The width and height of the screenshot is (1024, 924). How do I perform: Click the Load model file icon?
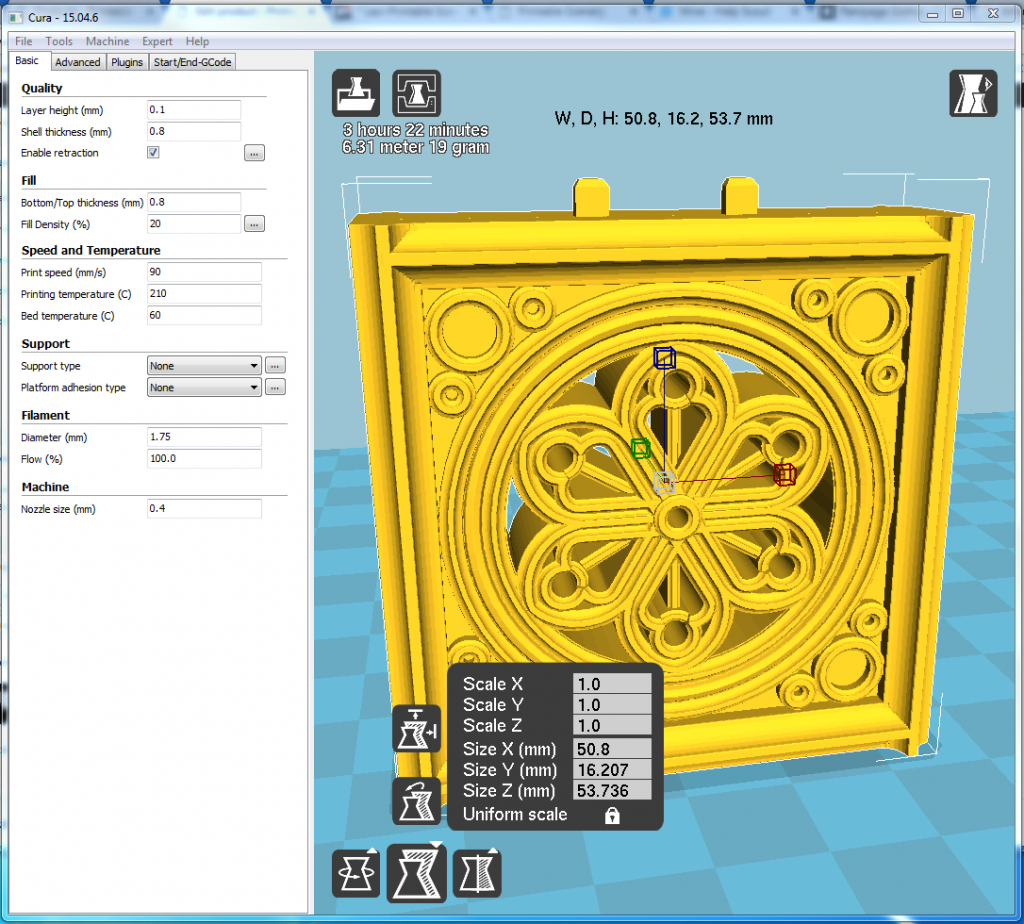click(356, 92)
